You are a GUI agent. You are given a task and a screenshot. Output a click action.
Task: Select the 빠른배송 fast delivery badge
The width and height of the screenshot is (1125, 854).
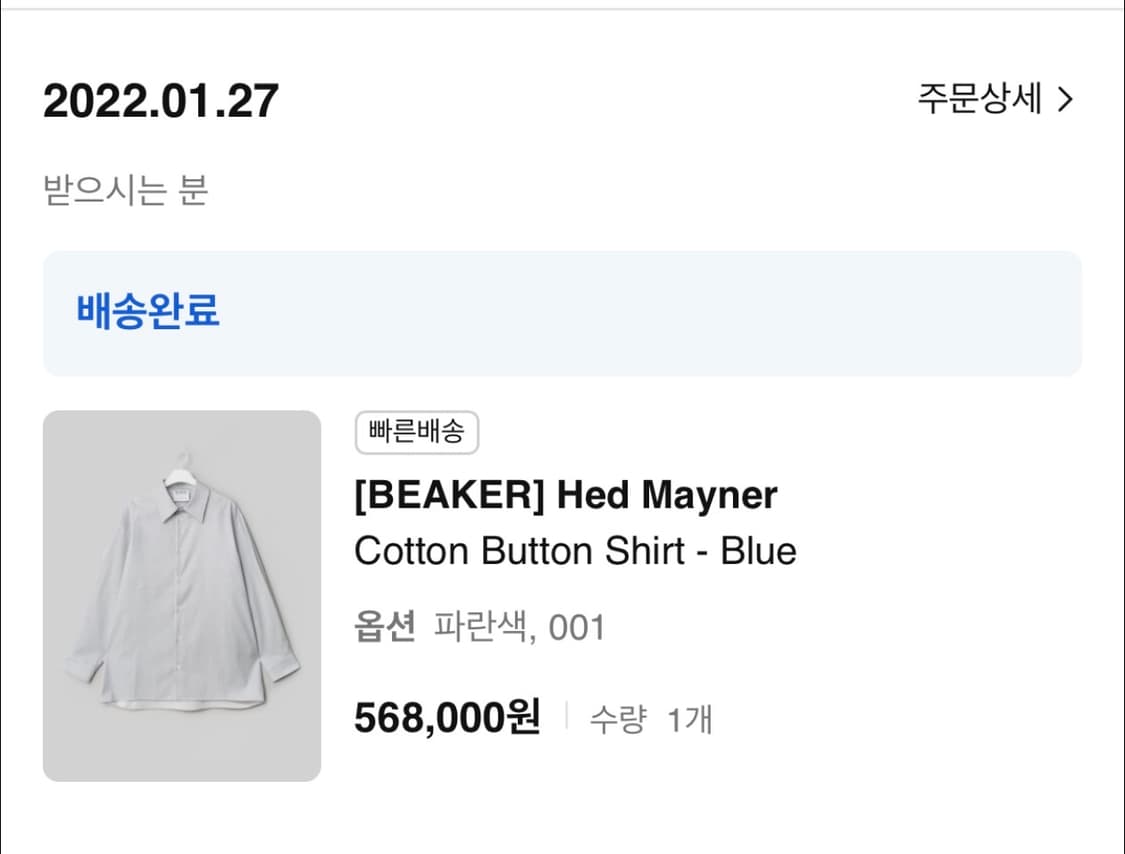416,432
